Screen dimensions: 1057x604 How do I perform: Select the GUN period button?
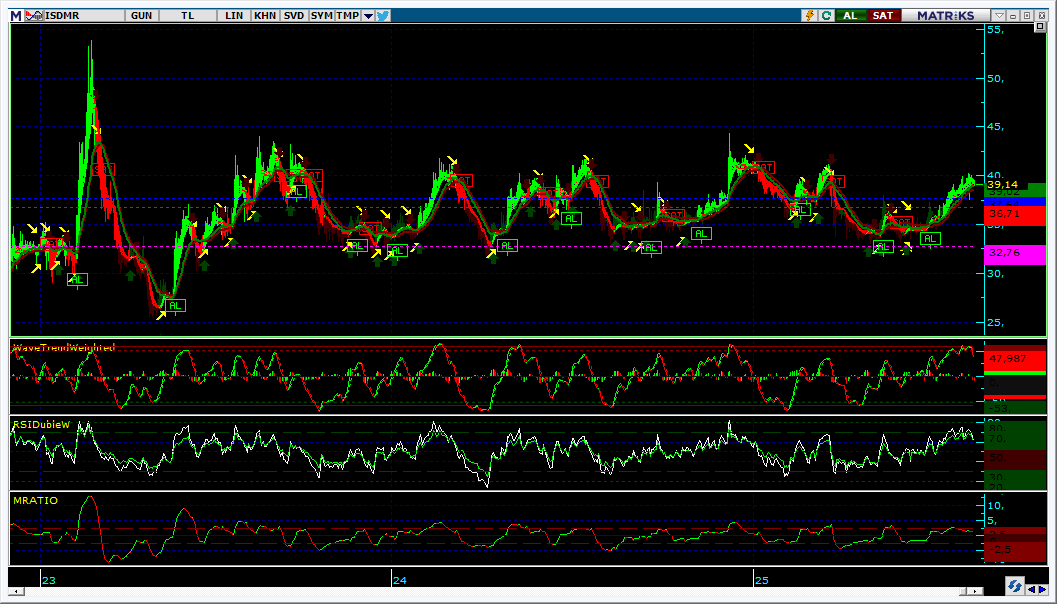142,16
